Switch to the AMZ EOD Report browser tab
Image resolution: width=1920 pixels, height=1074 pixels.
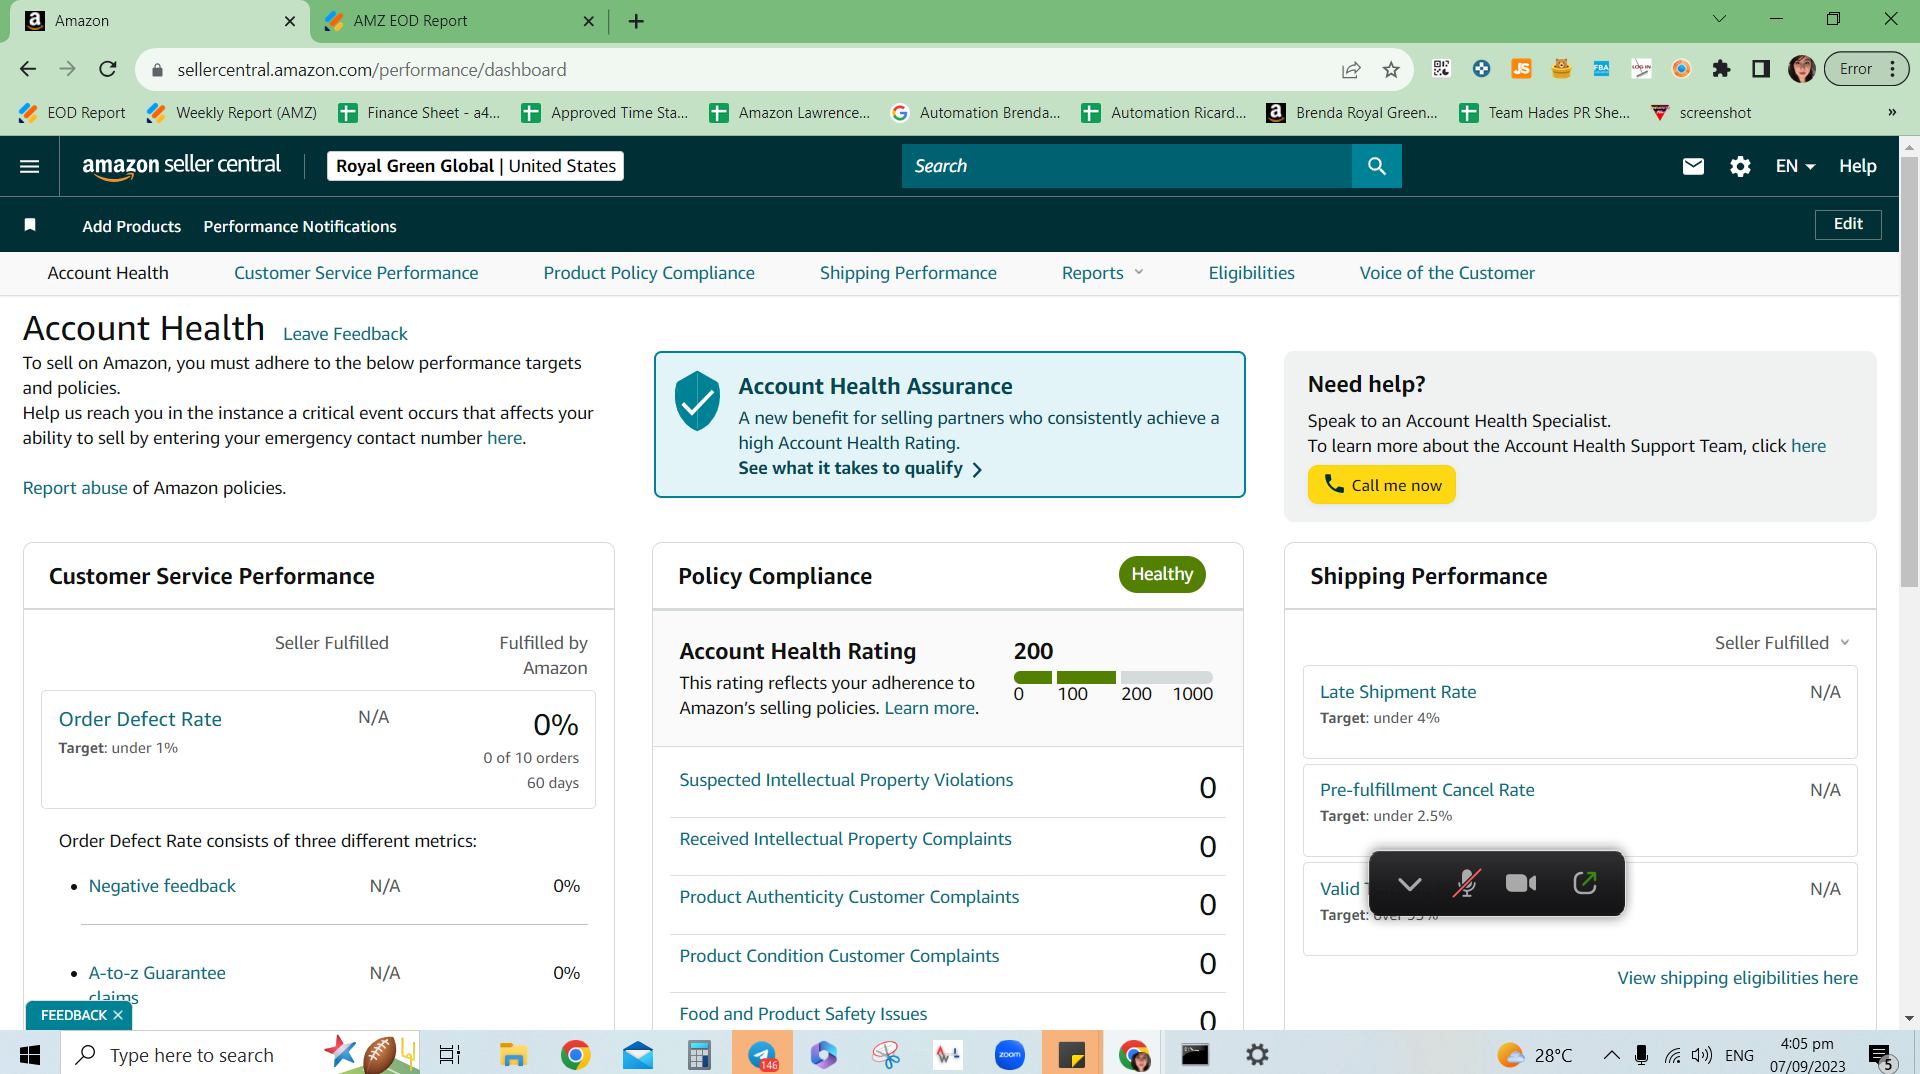[x=460, y=21]
